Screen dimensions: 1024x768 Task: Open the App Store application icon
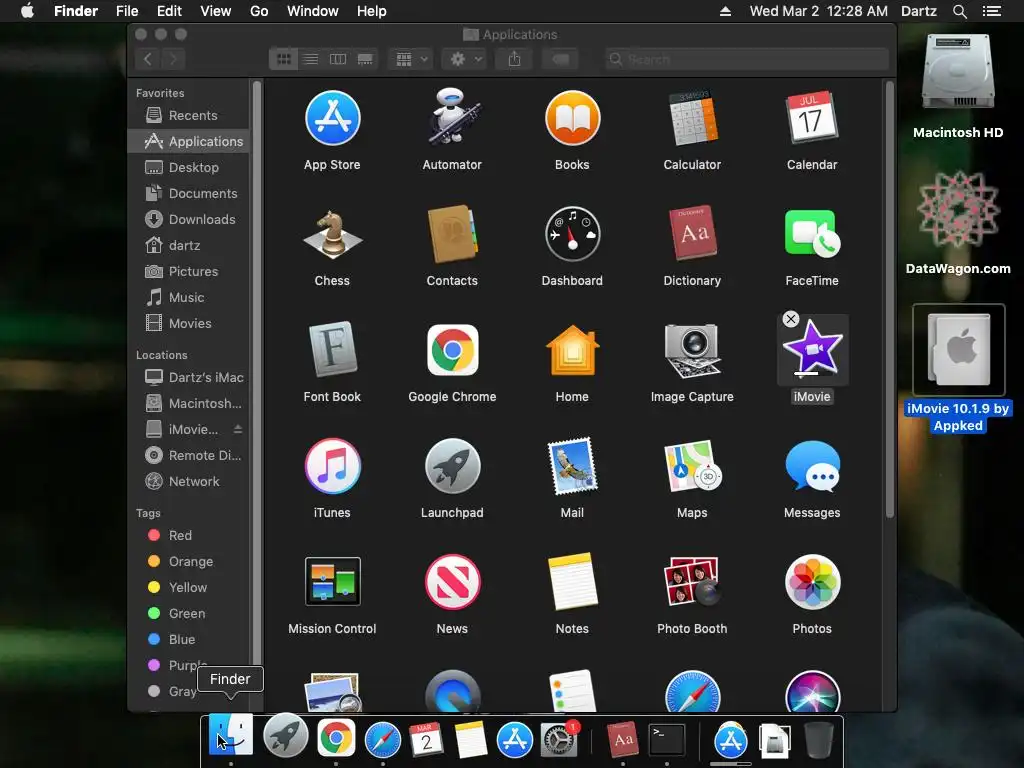332,118
